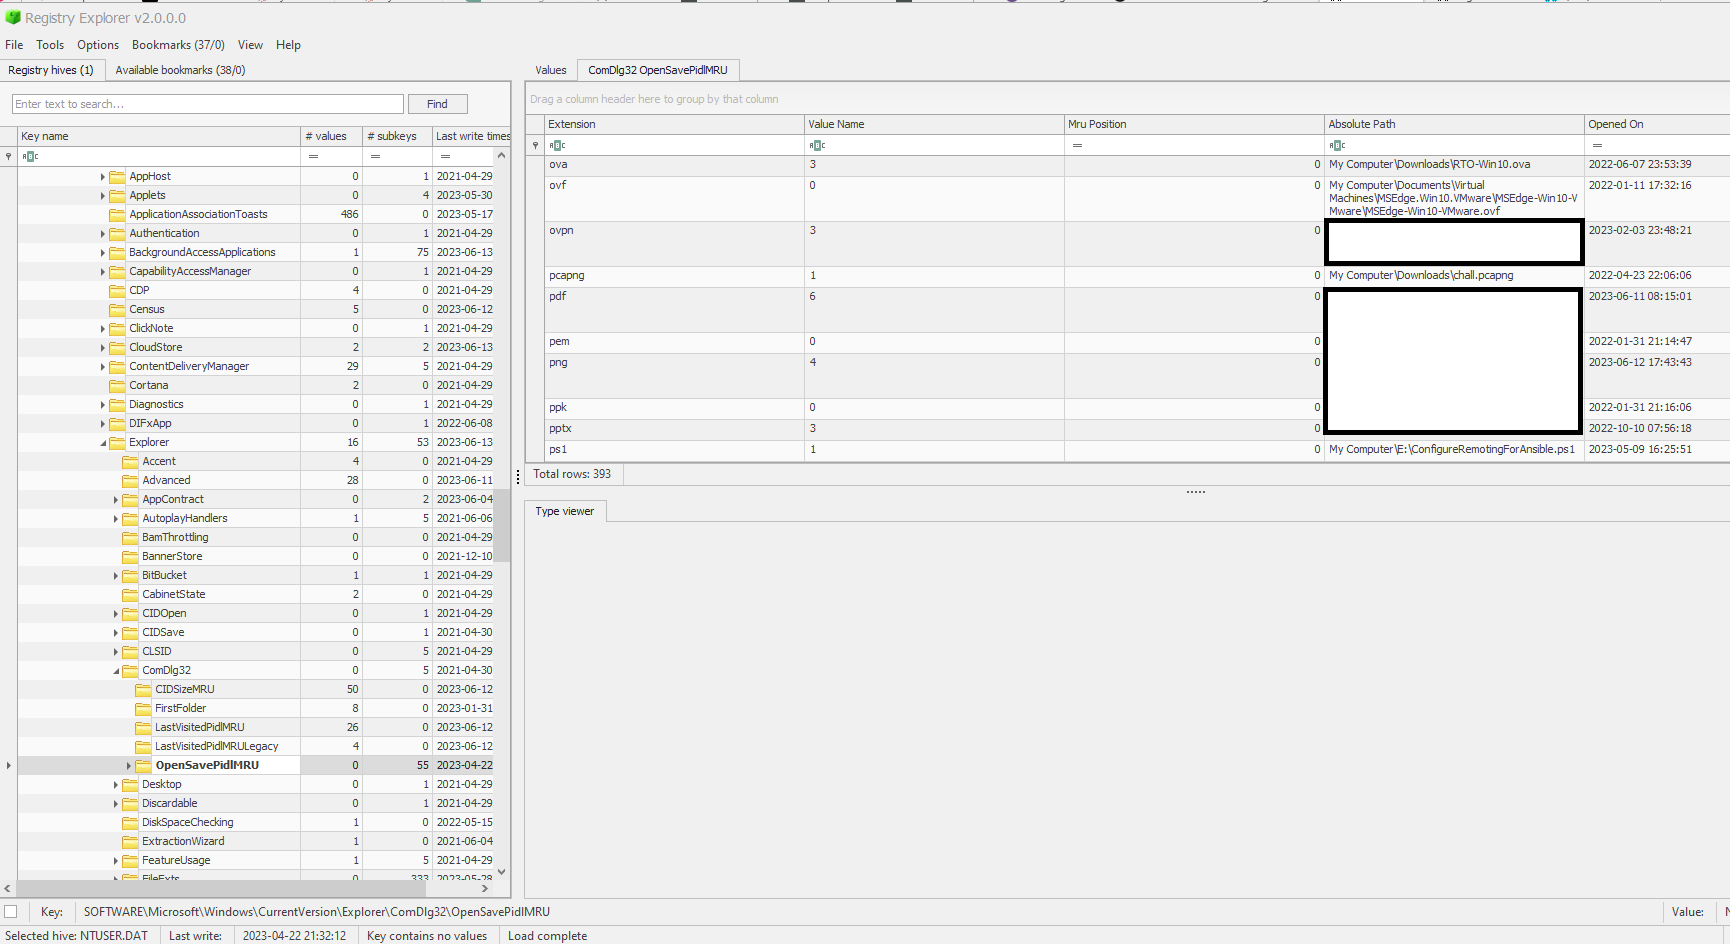Viewport: 1730px width, 944px height.
Task: Click the Census folder icon
Action: click(117, 309)
